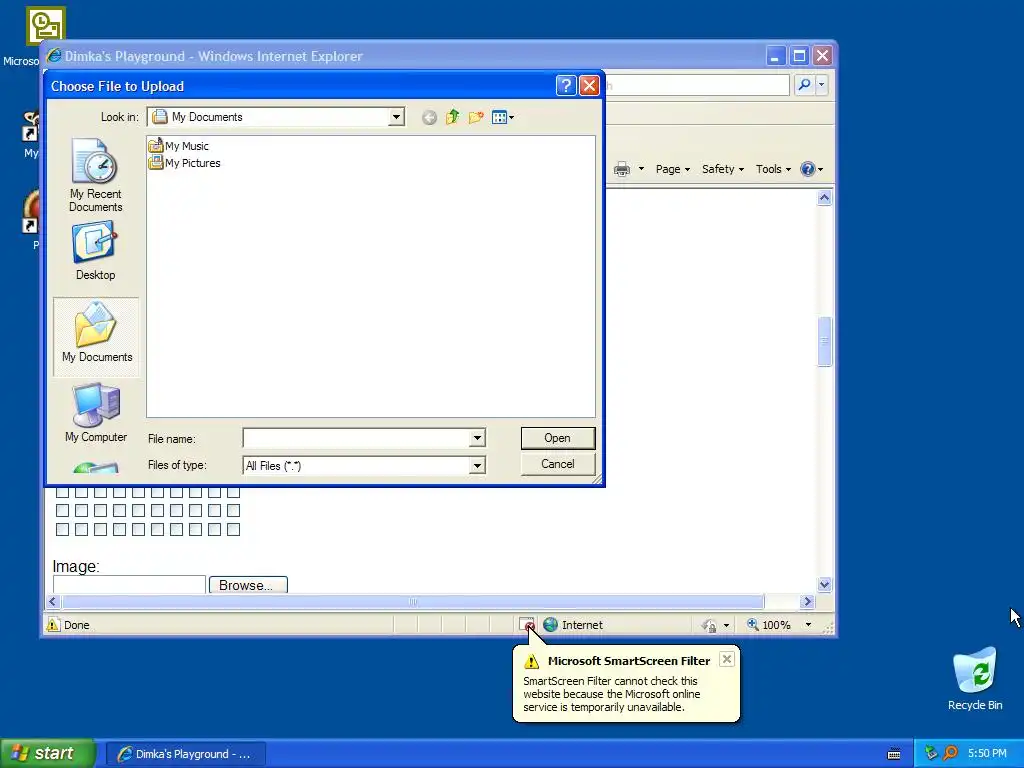The image size is (1024, 768).
Task: Open the zoom level dropdown arrow
Action: coord(808,625)
